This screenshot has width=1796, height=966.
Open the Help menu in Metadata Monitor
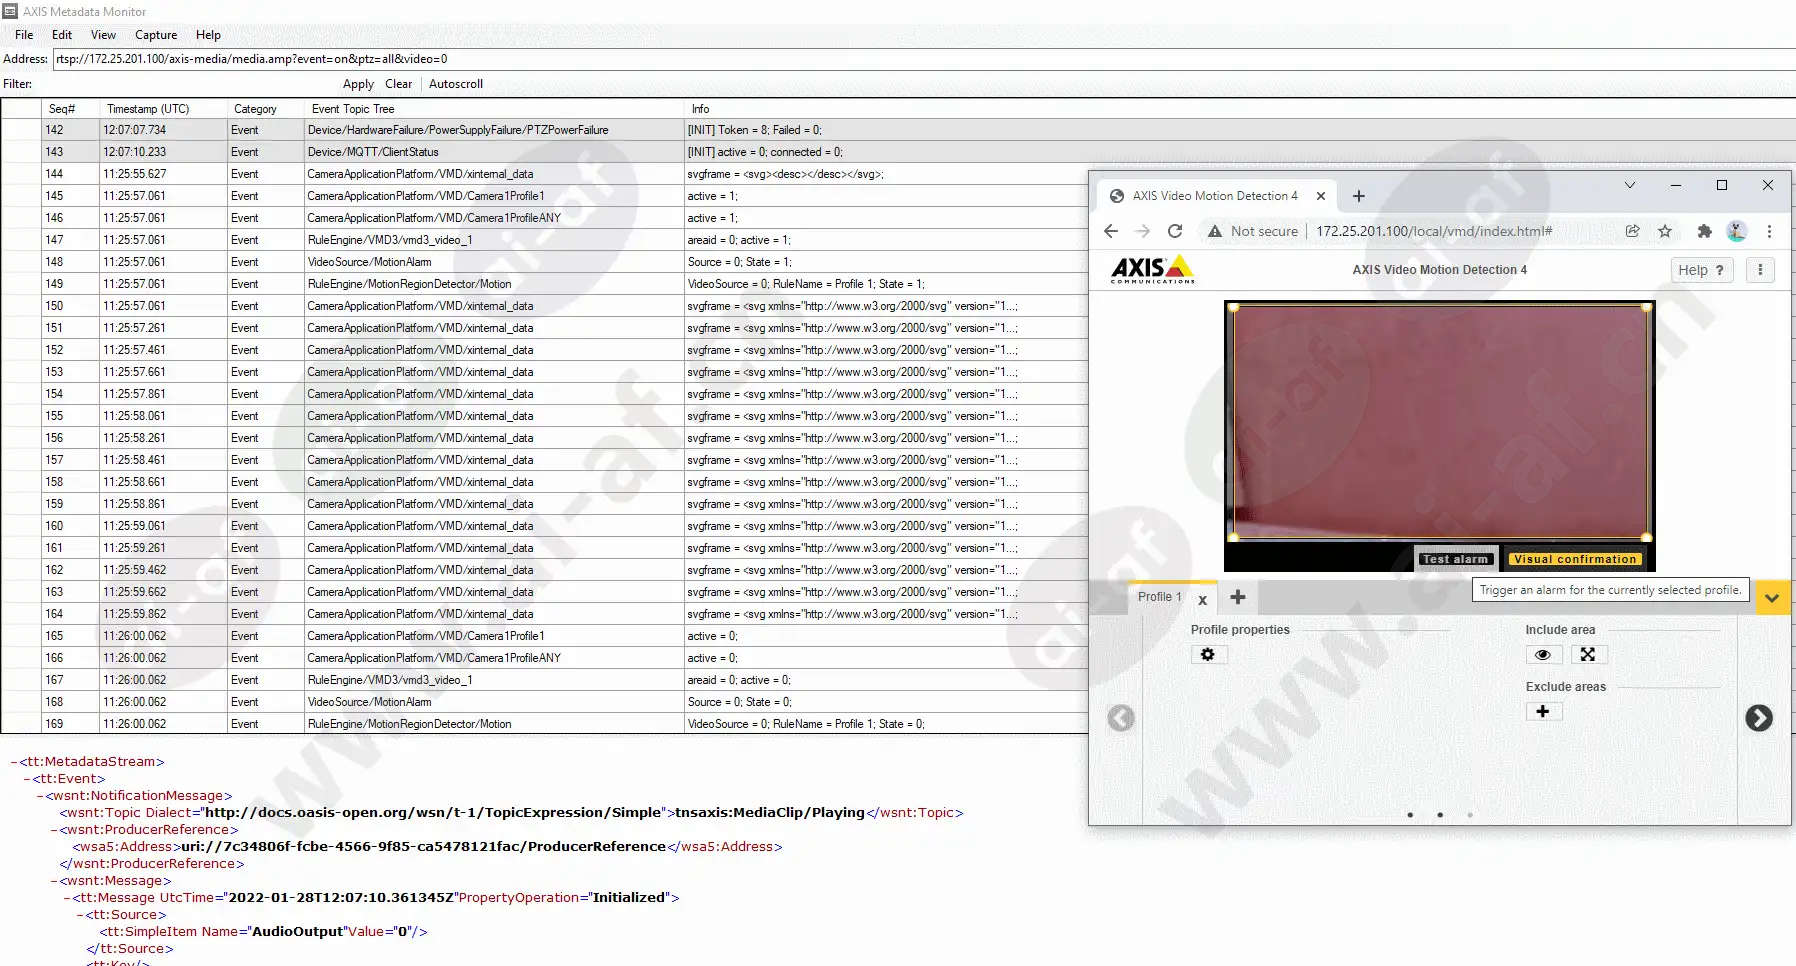(208, 35)
